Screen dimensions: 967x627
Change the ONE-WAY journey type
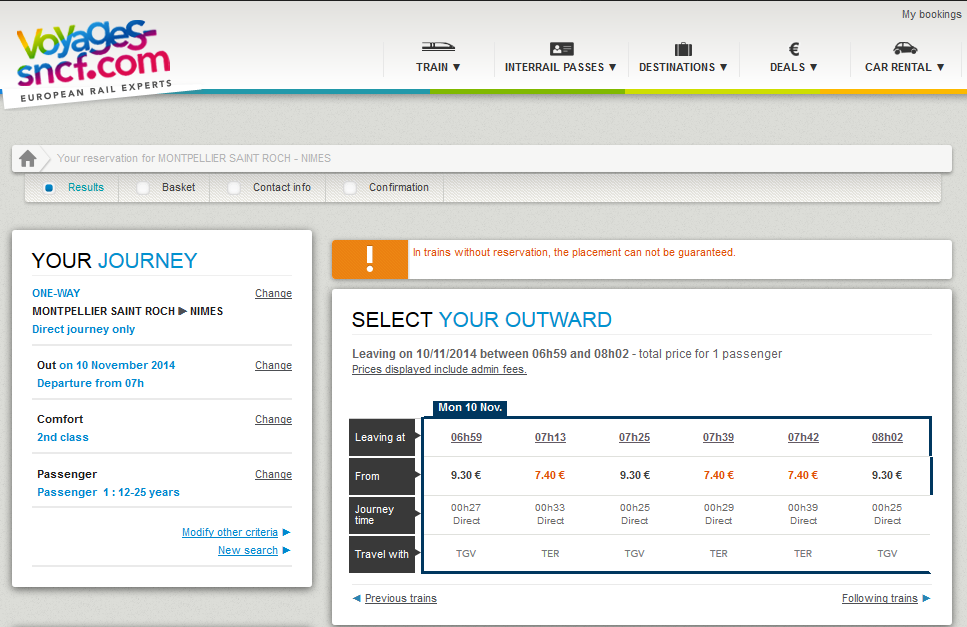pyautogui.click(x=273, y=293)
